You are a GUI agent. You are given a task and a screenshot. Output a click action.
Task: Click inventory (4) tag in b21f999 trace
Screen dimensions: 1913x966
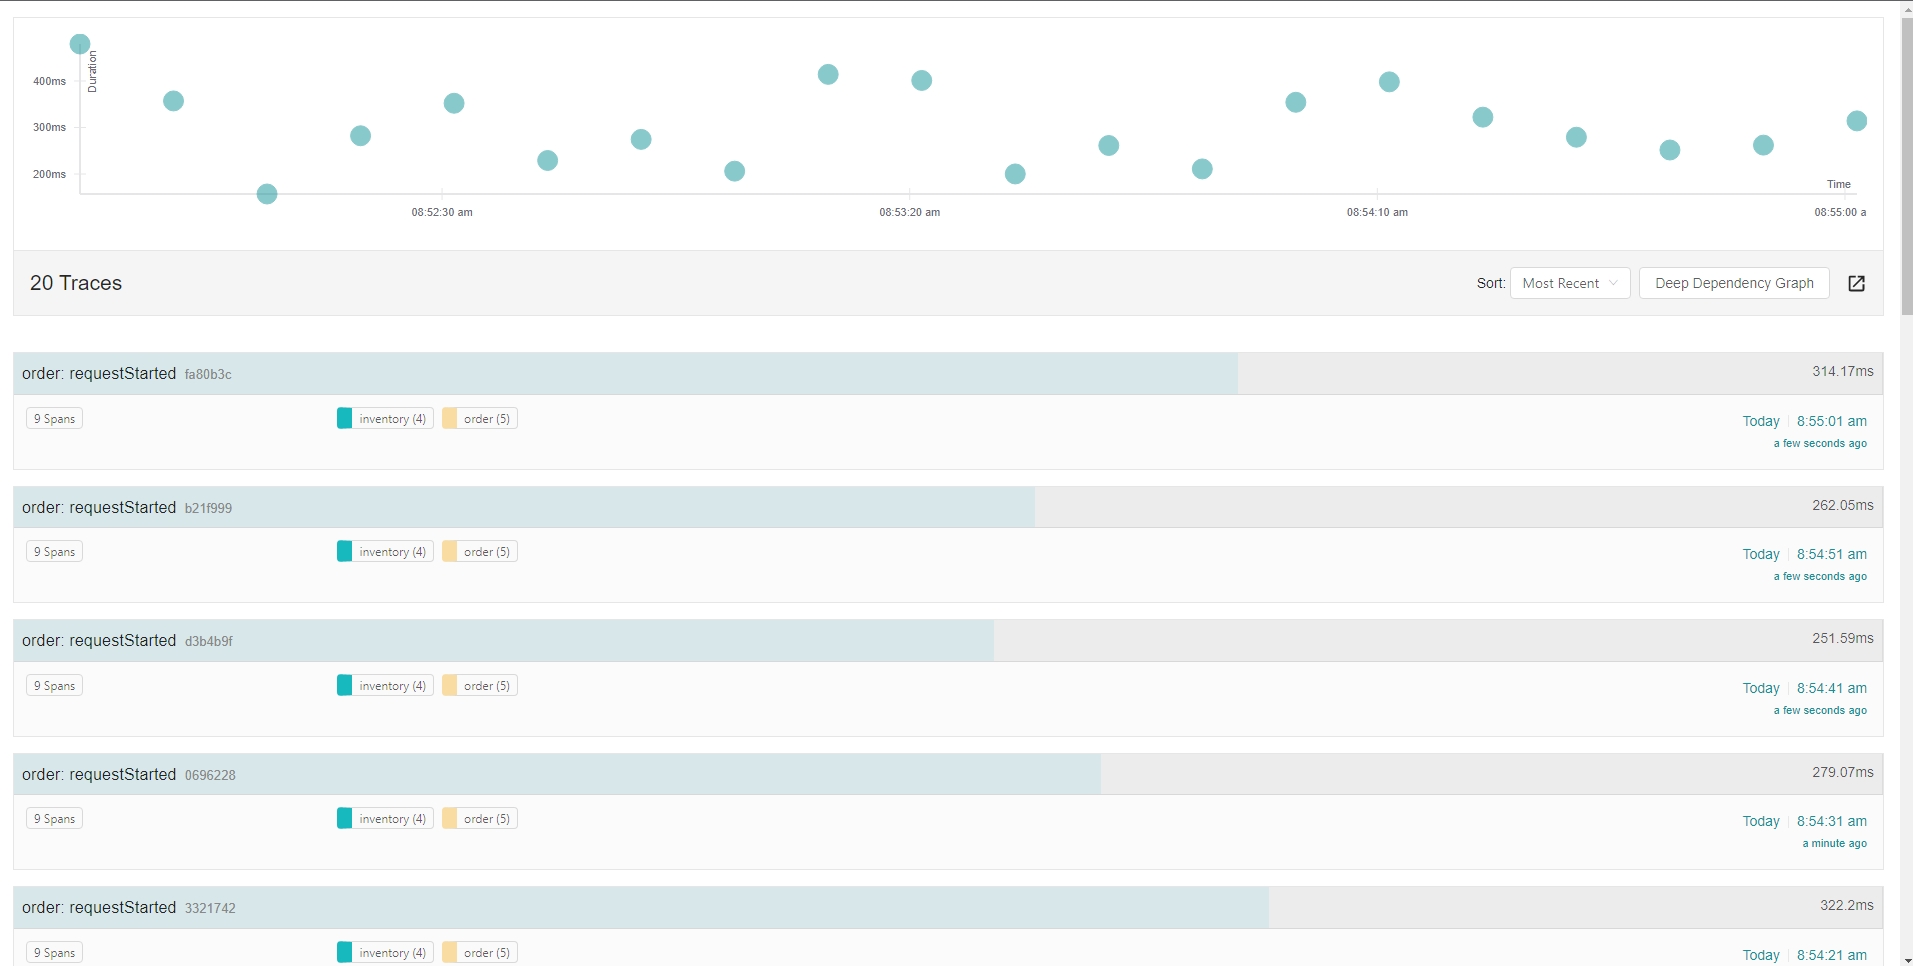click(385, 552)
